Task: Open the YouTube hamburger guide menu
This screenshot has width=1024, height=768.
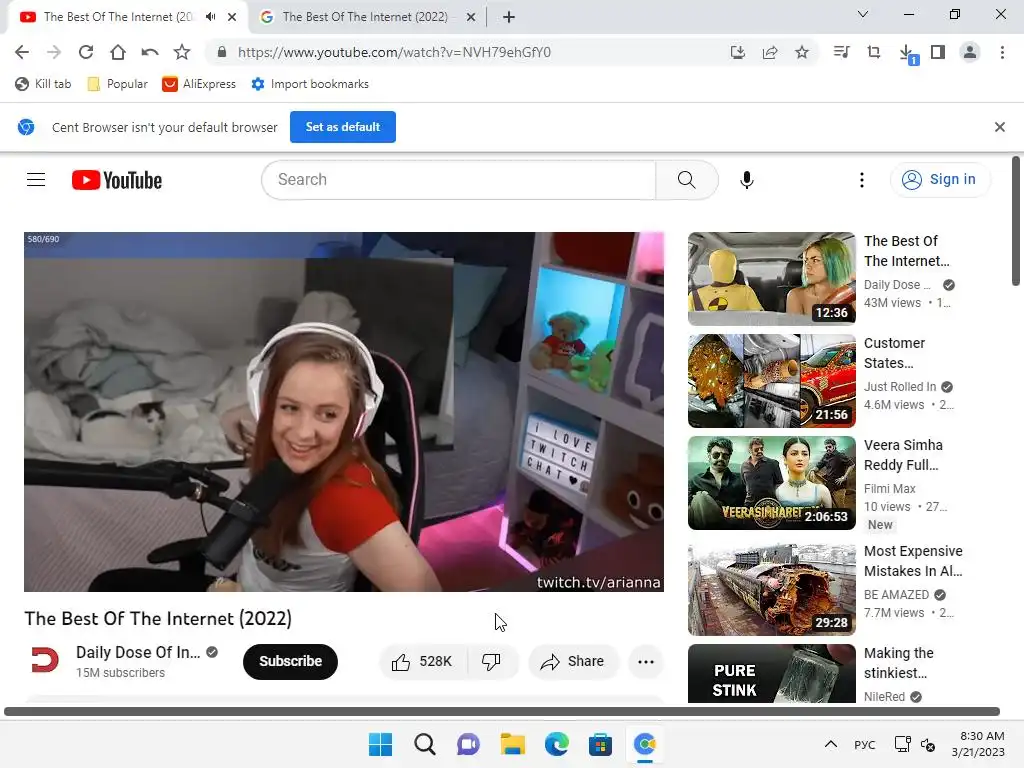Action: point(36,180)
